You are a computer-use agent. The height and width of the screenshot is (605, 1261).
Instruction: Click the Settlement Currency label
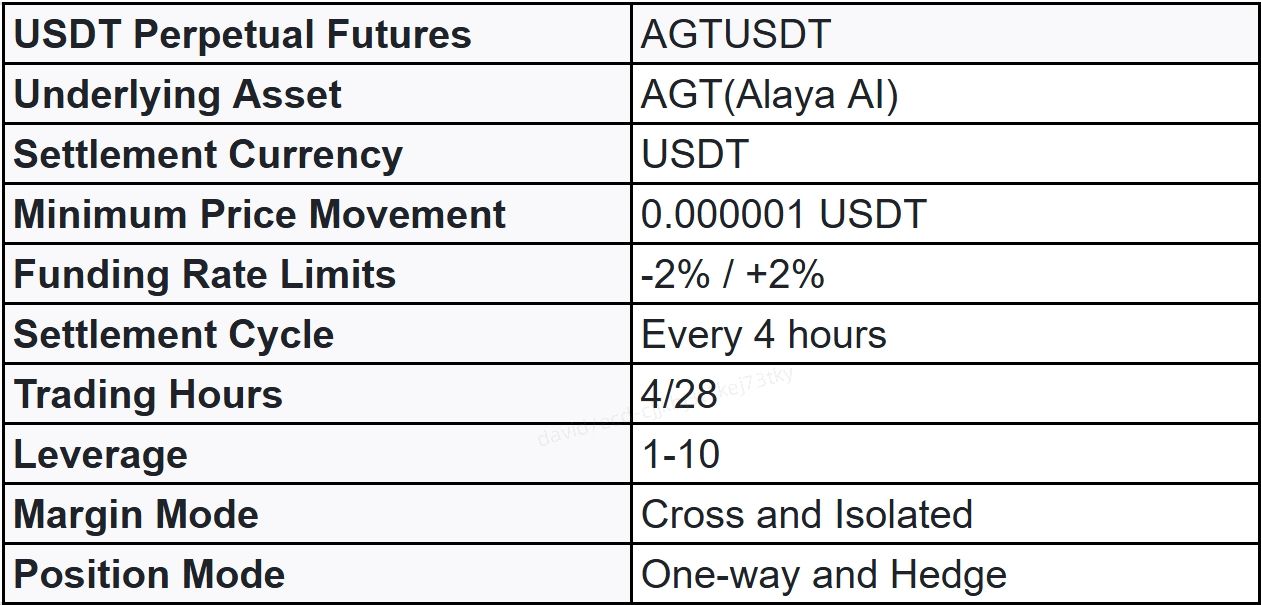[208, 155]
